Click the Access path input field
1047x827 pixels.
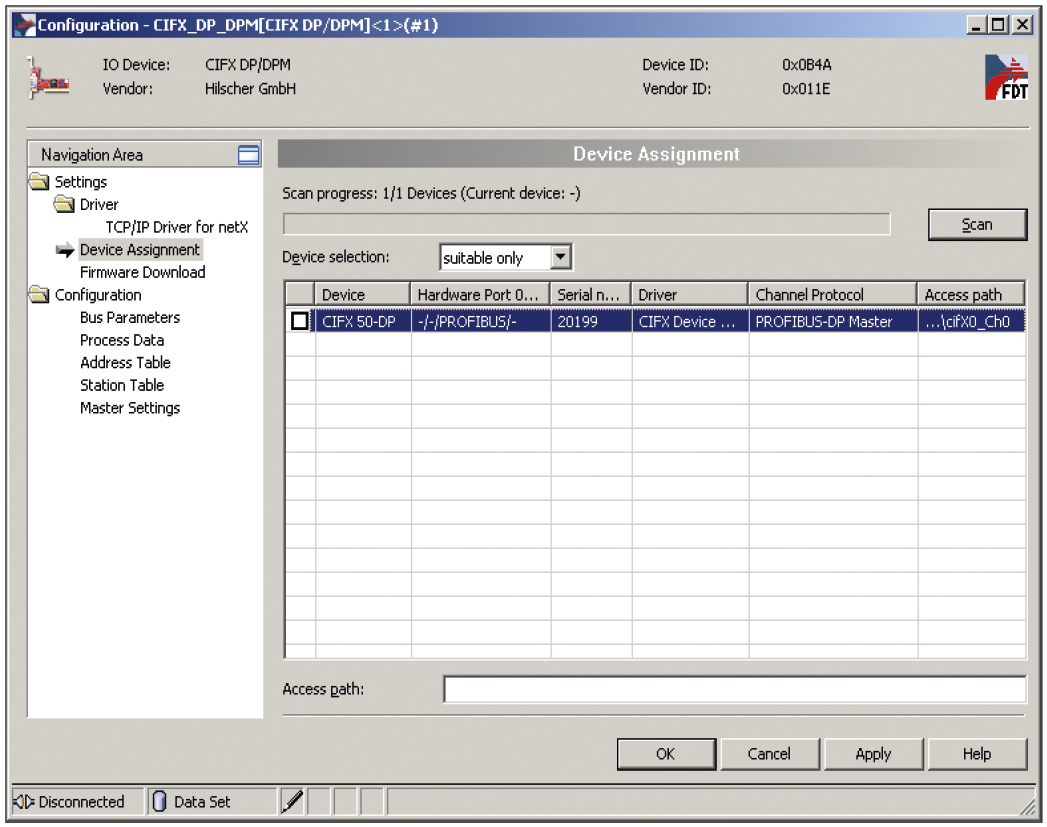coord(735,690)
